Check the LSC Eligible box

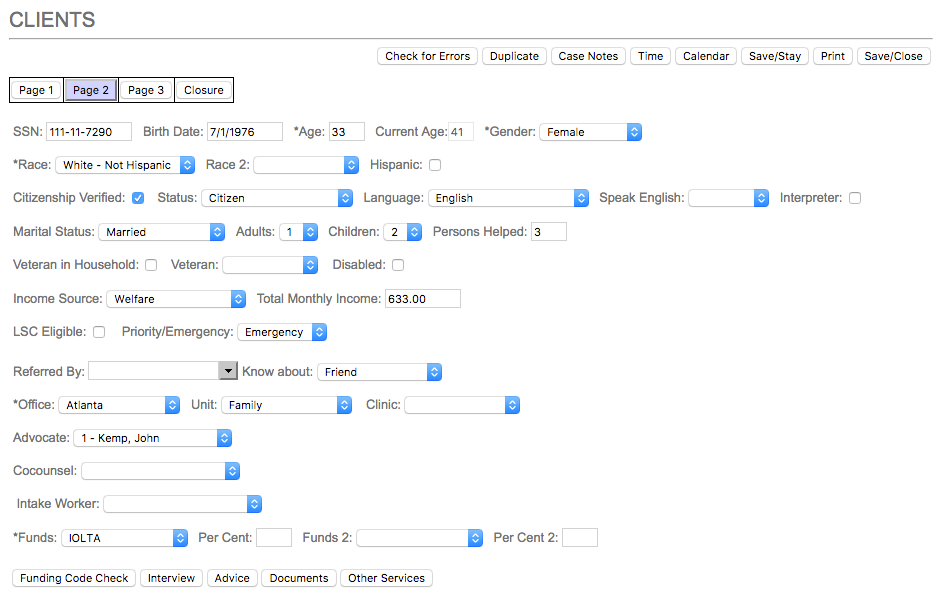[99, 332]
